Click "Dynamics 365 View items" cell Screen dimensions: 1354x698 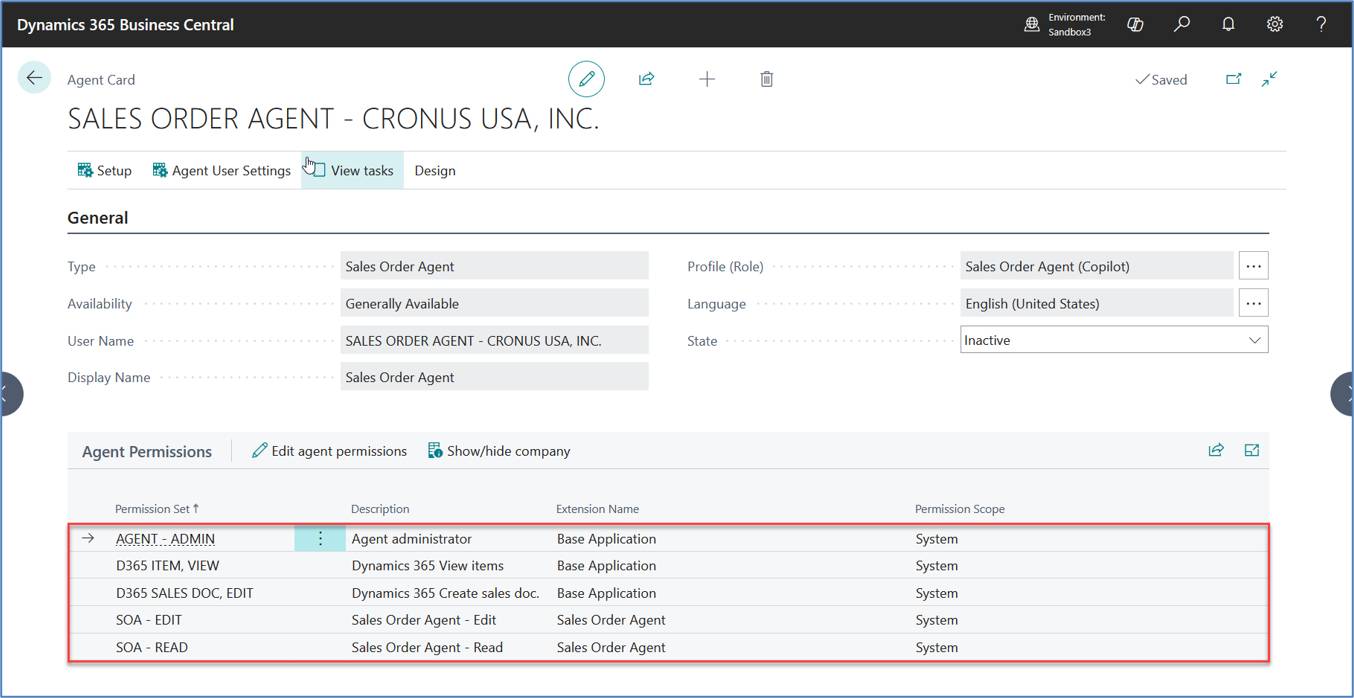[x=427, y=565]
